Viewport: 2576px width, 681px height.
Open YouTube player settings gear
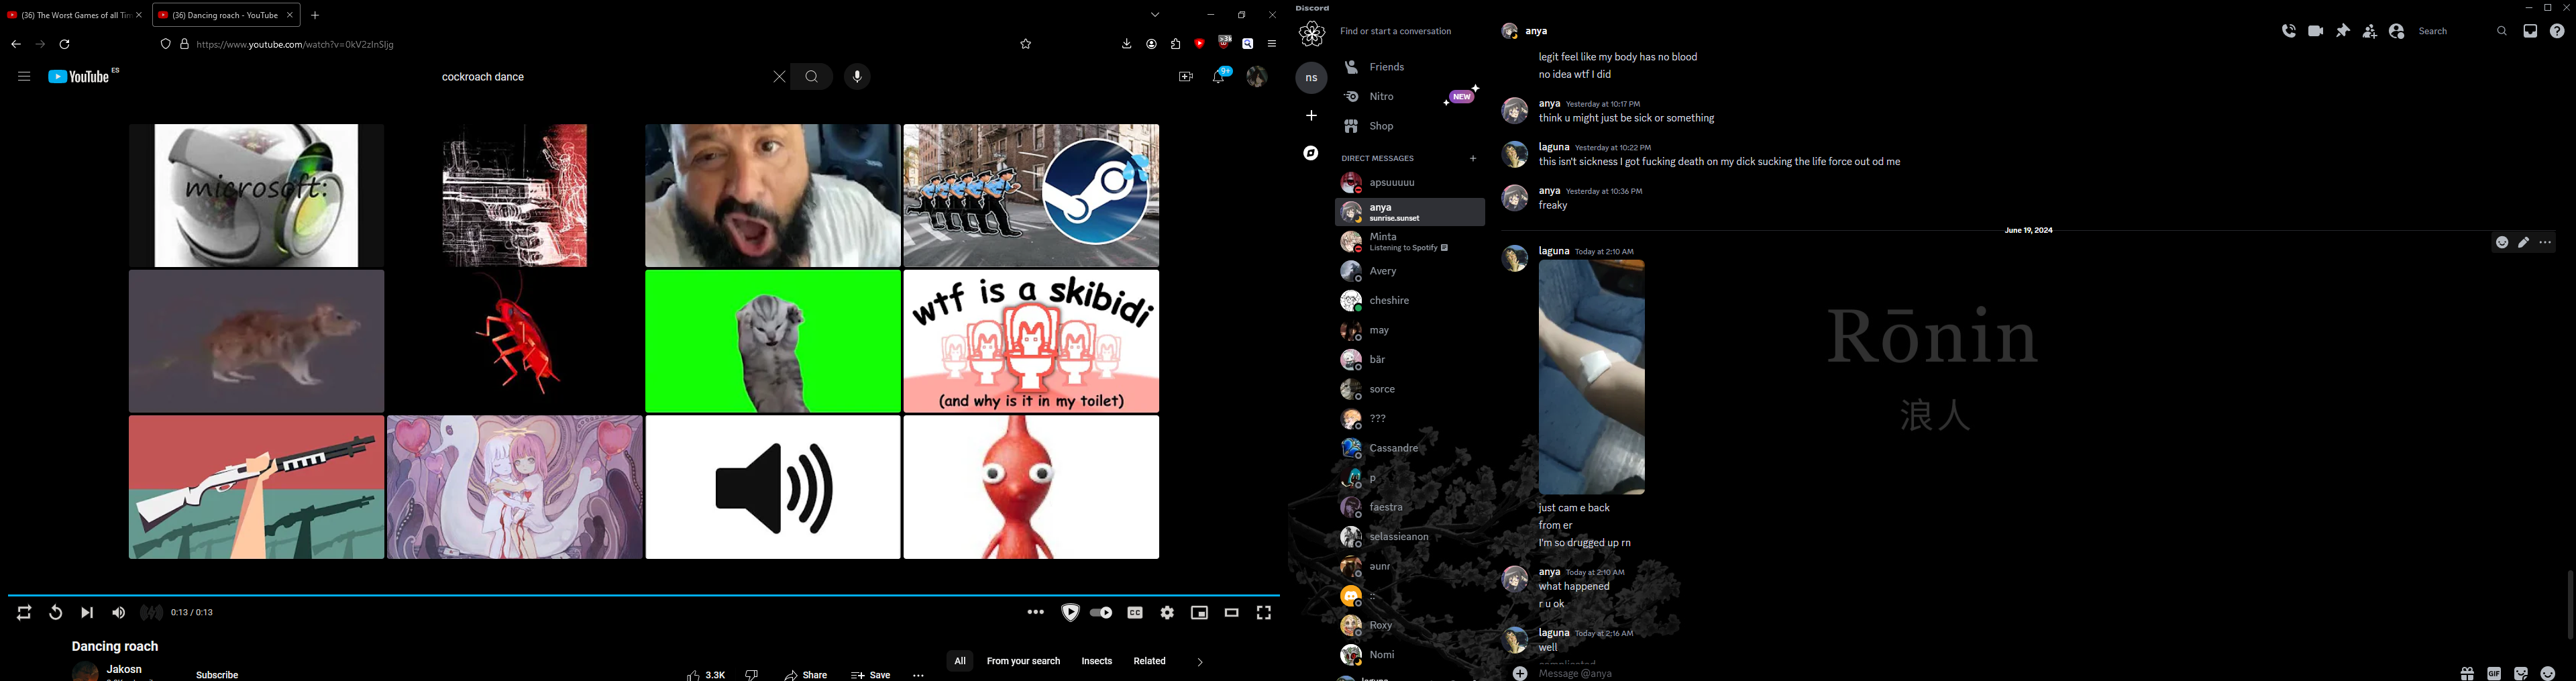click(x=1167, y=613)
